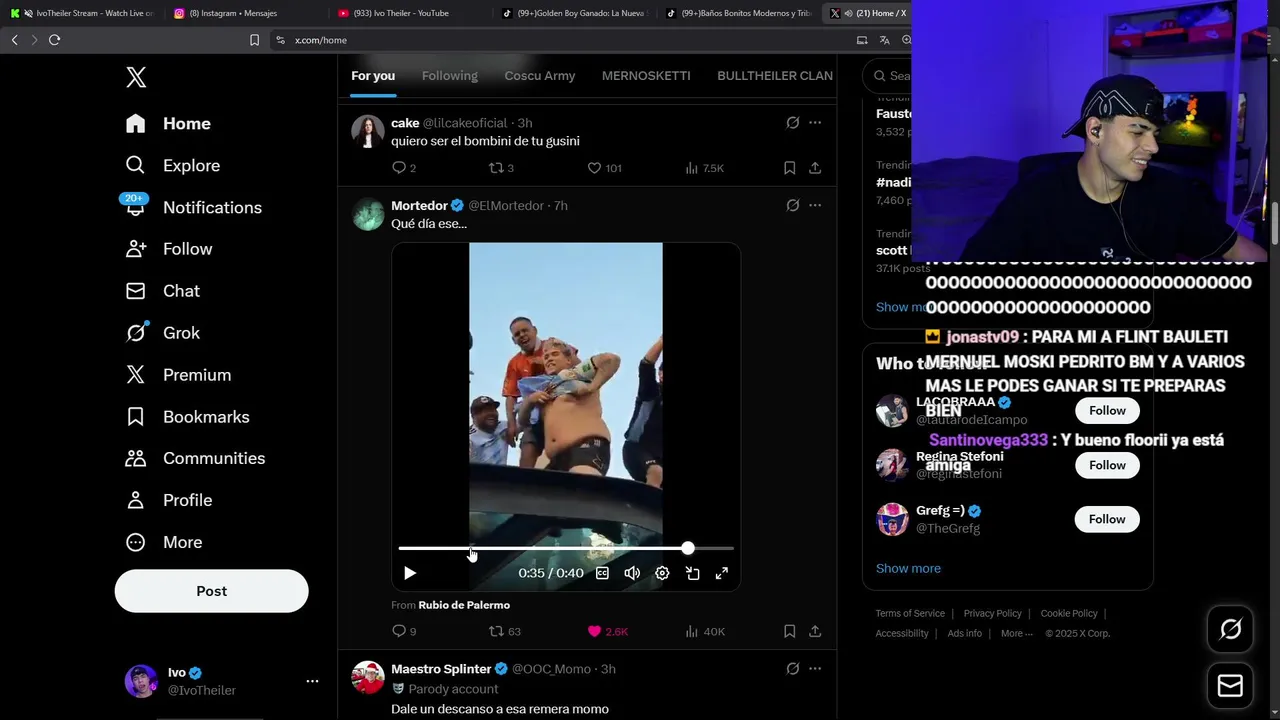Toggle picture-in-picture for the video
The height and width of the screenshot is (720, 1280).
click(692, 573)
